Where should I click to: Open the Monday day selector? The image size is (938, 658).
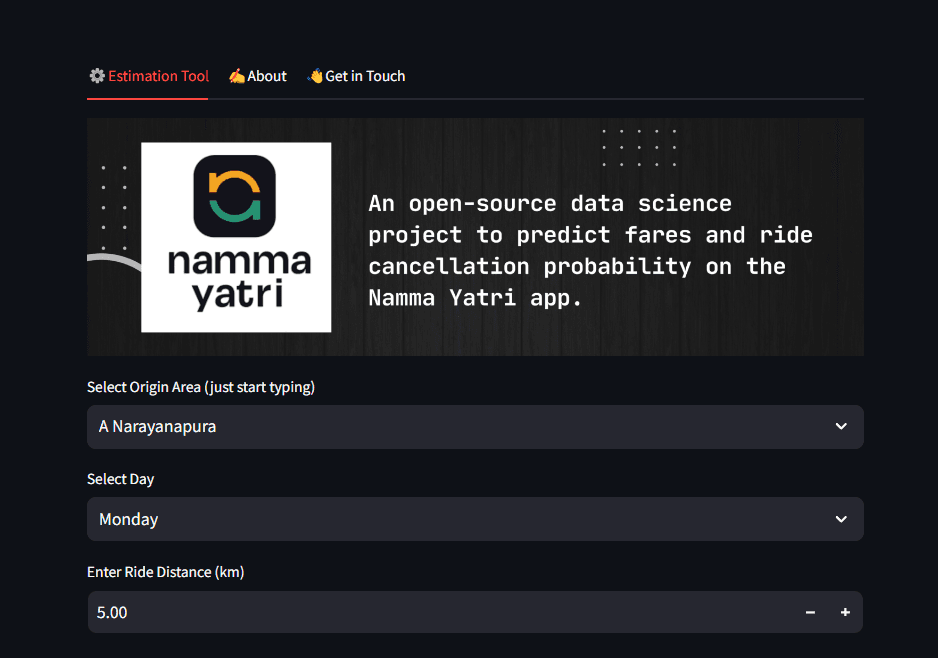pos(475,519)
